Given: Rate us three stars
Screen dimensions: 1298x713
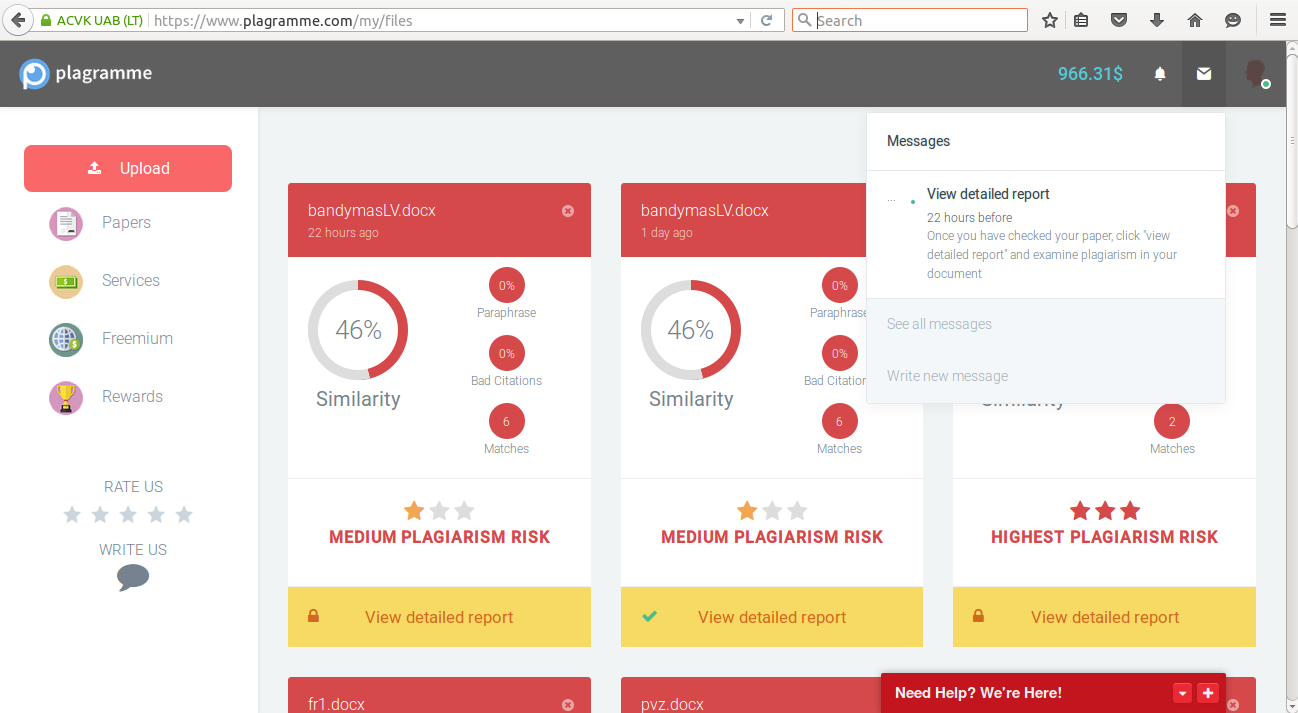Looking at the screenshot, I should 128,515.
